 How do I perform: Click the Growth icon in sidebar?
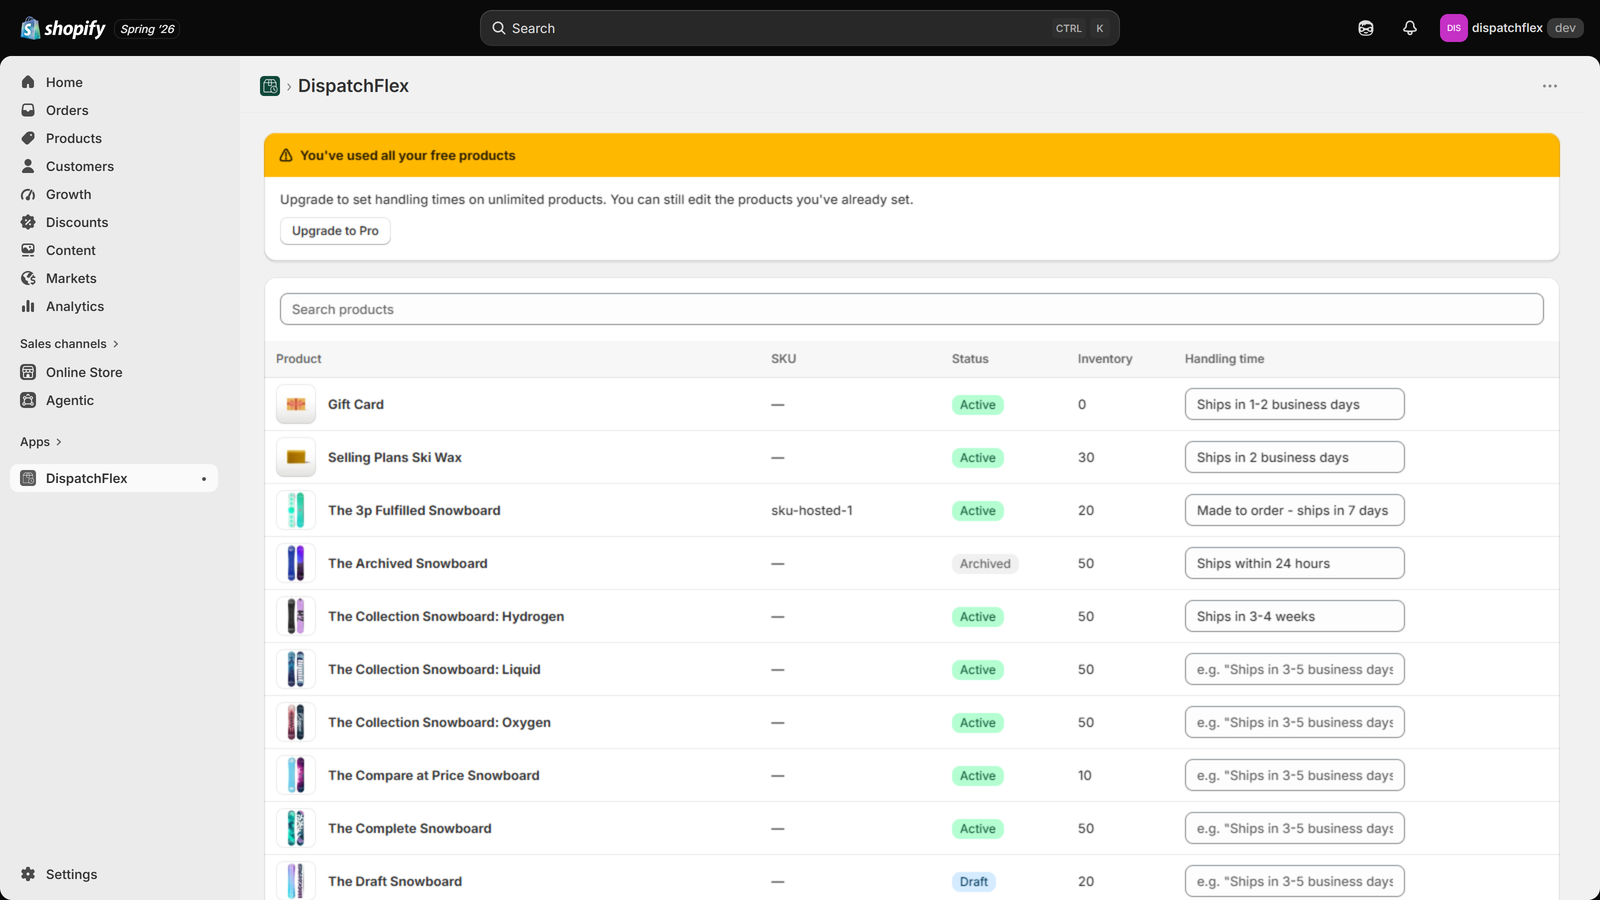[28, 194]
